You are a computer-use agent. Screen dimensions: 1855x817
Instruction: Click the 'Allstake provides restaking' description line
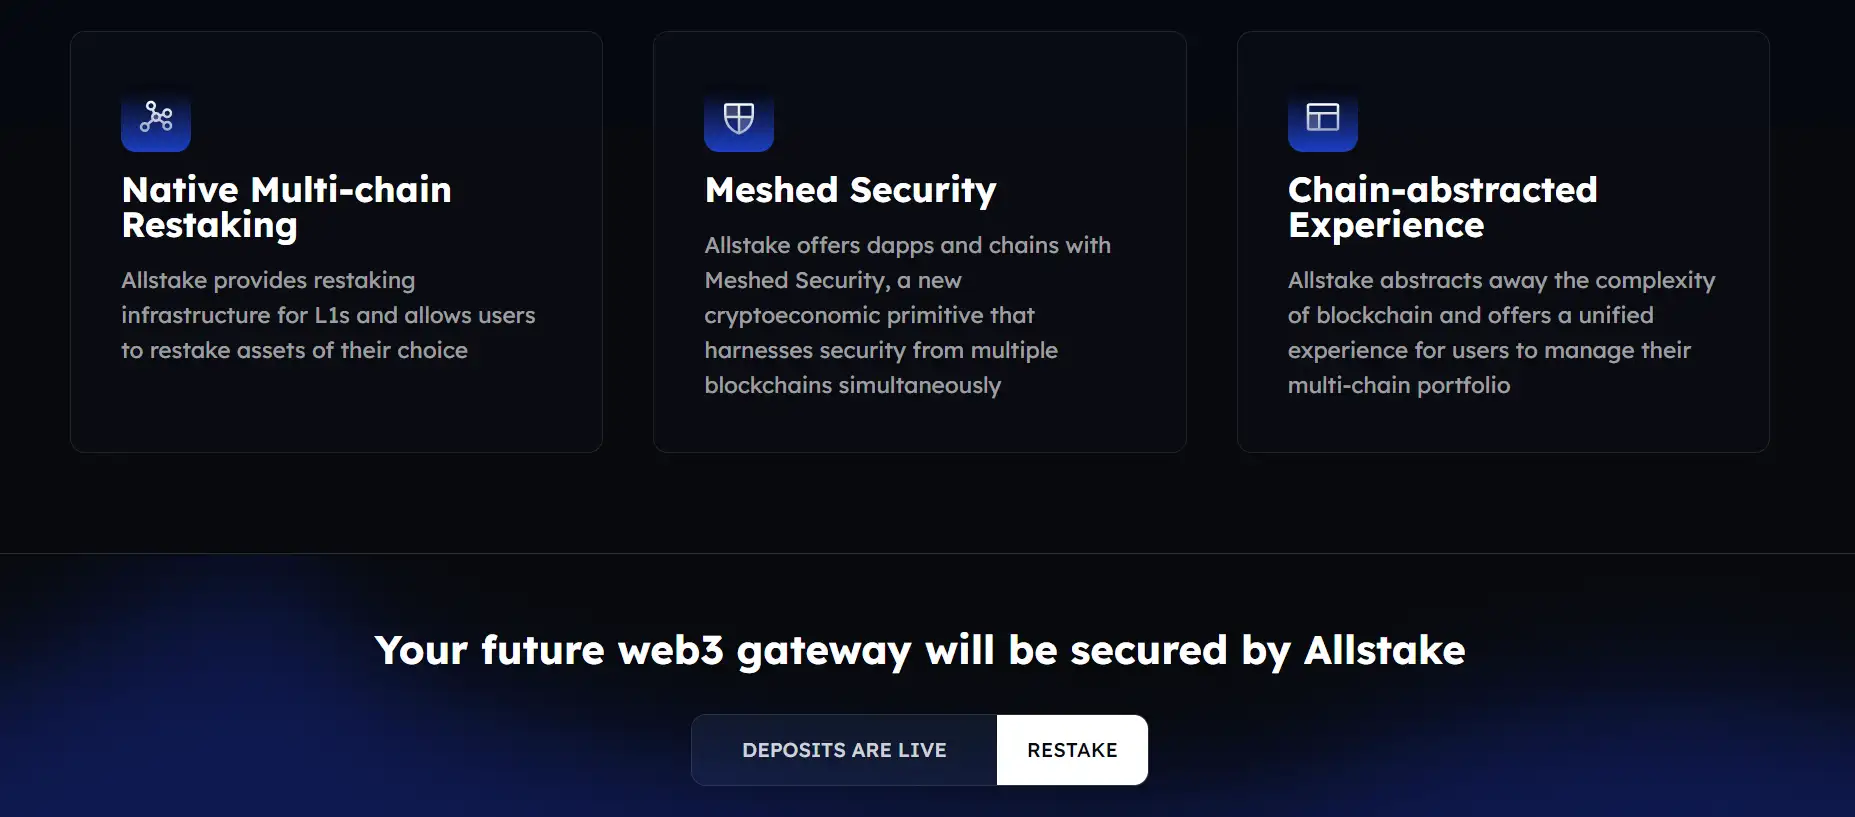268,280
